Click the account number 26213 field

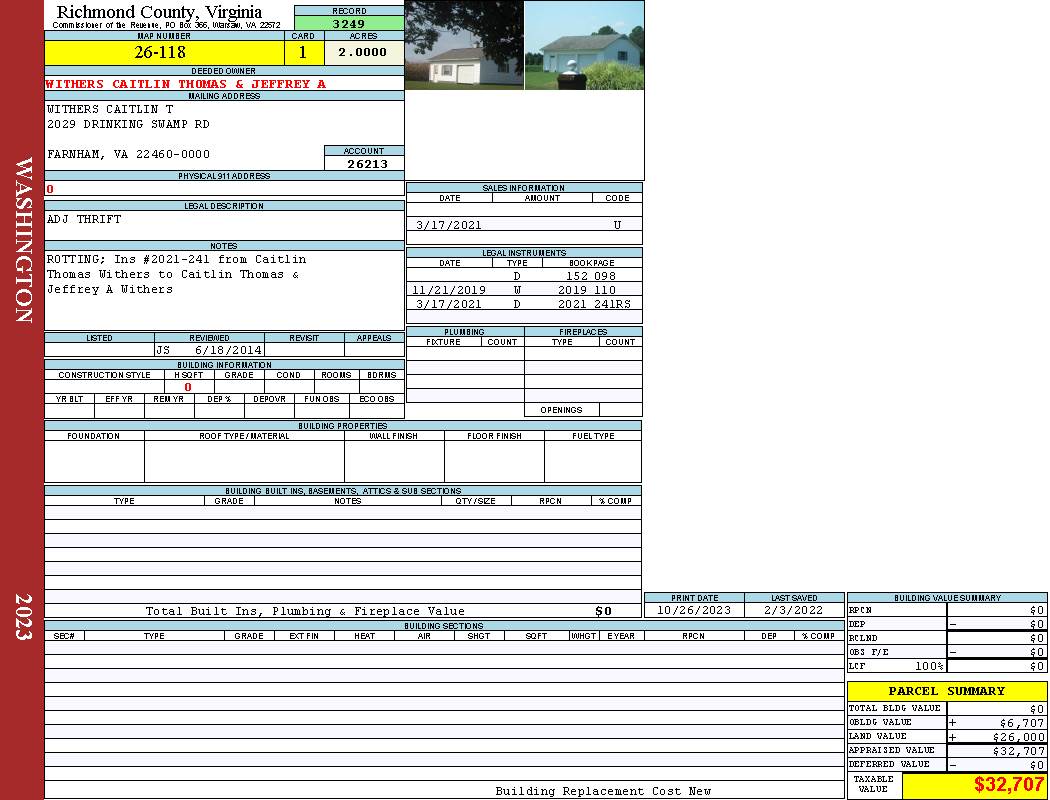[364, 164]
